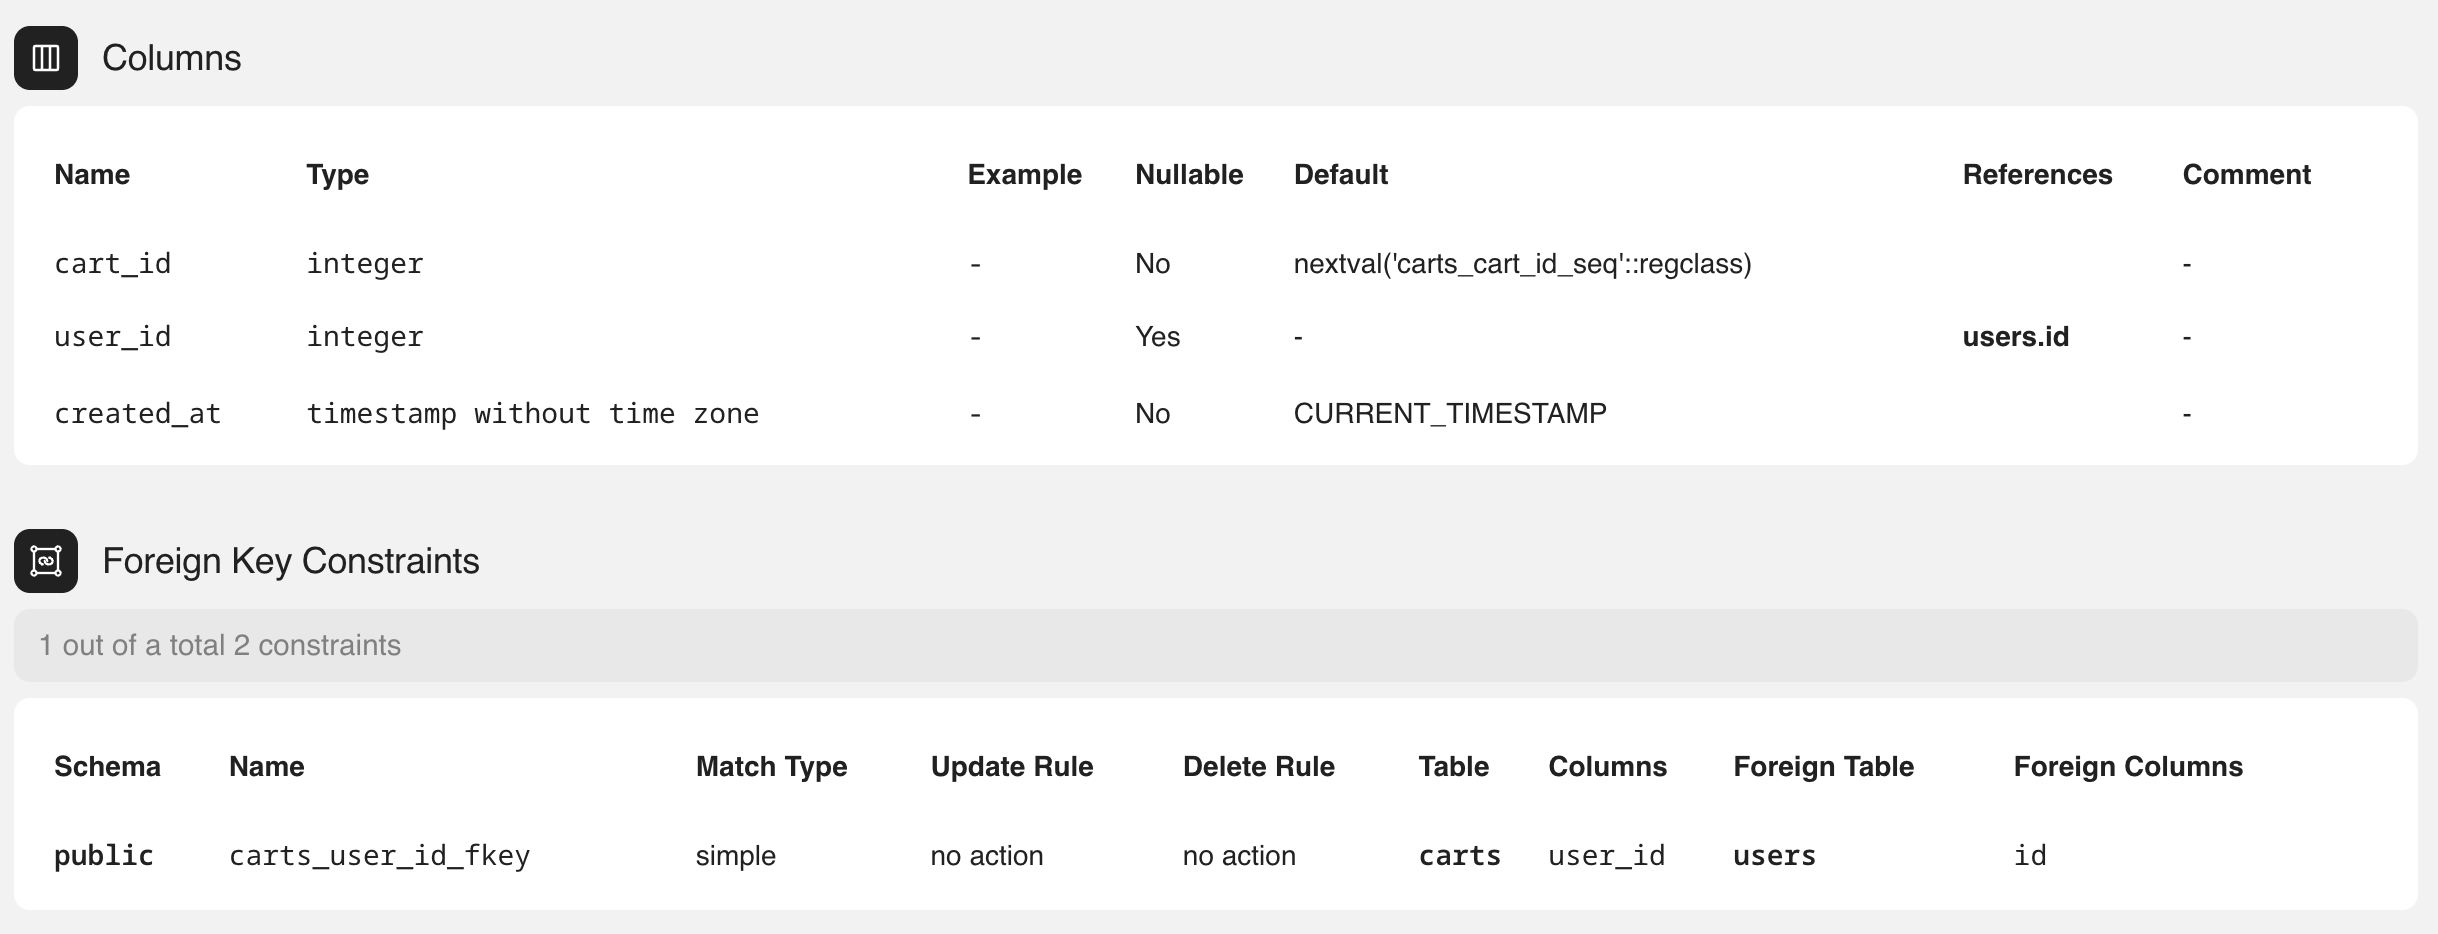
Task: Click the Foreign Key Constraints panel icon
Action: 45,561
